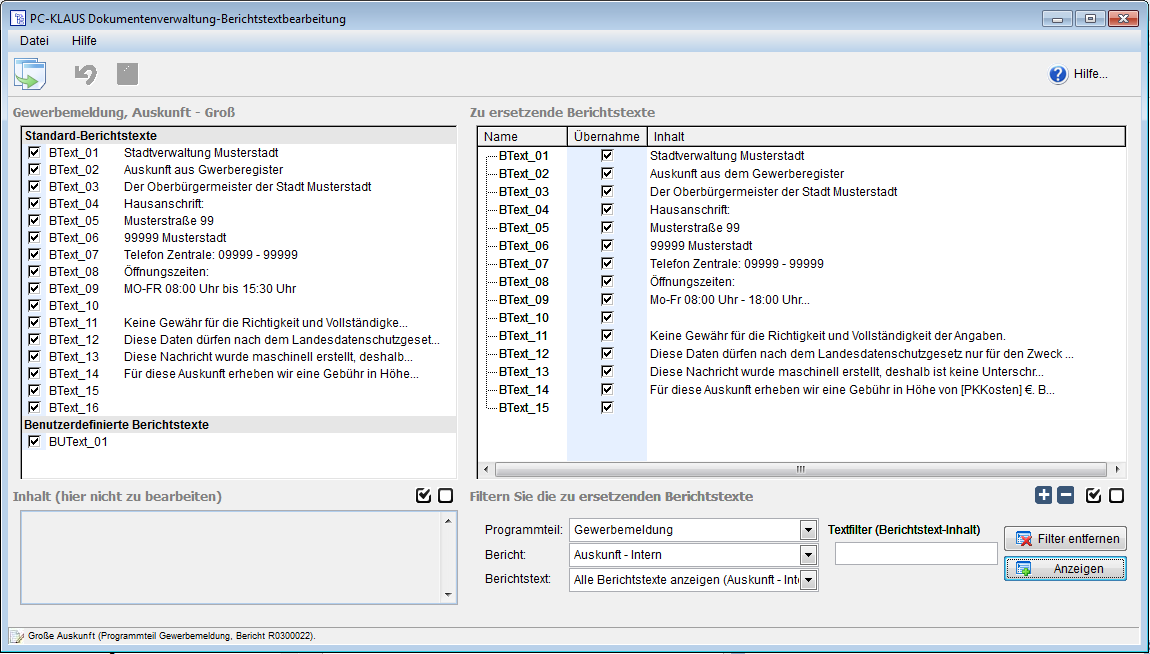
Task: Open Hilfe with the question mark icon
Action: click(1058, 74)
